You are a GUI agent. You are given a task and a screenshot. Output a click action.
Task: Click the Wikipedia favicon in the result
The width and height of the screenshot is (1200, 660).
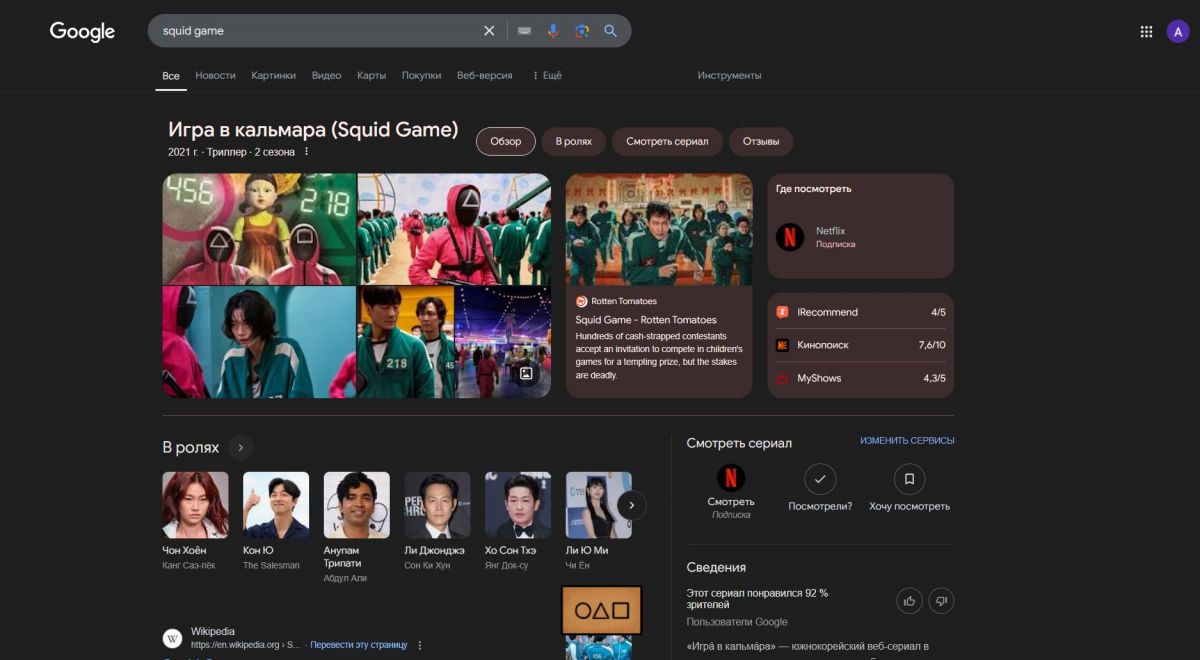(173, 638)
